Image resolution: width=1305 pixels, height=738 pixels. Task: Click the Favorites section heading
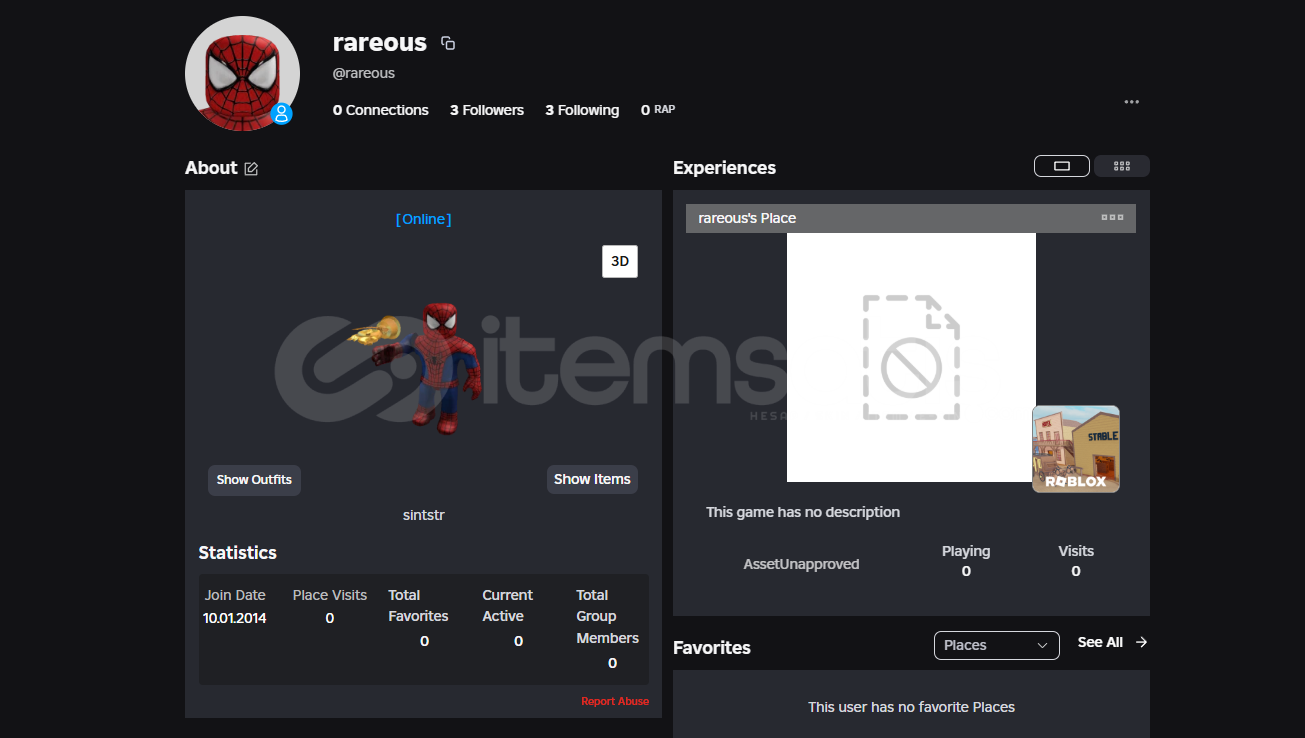pyautogui.click(x=712, y=648)
